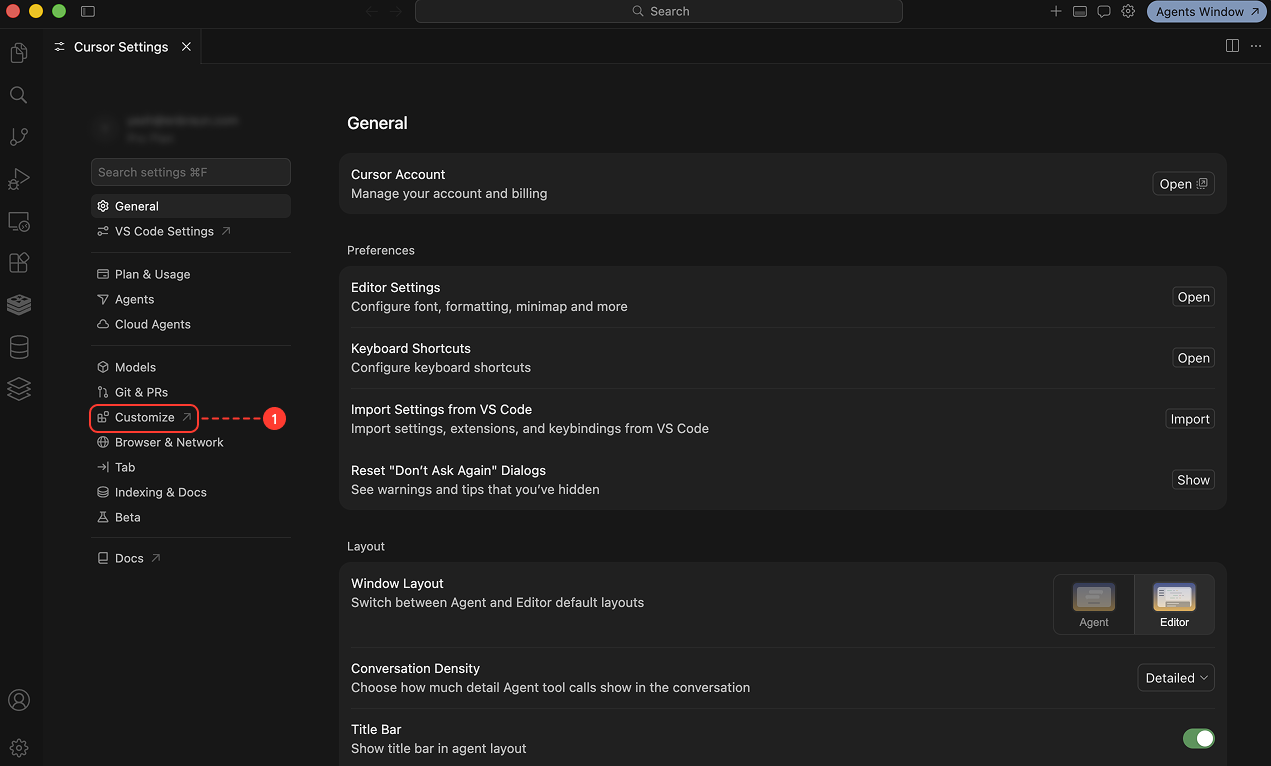
Task: Close the Cursor Settings tab
Action: click(186, 47)
